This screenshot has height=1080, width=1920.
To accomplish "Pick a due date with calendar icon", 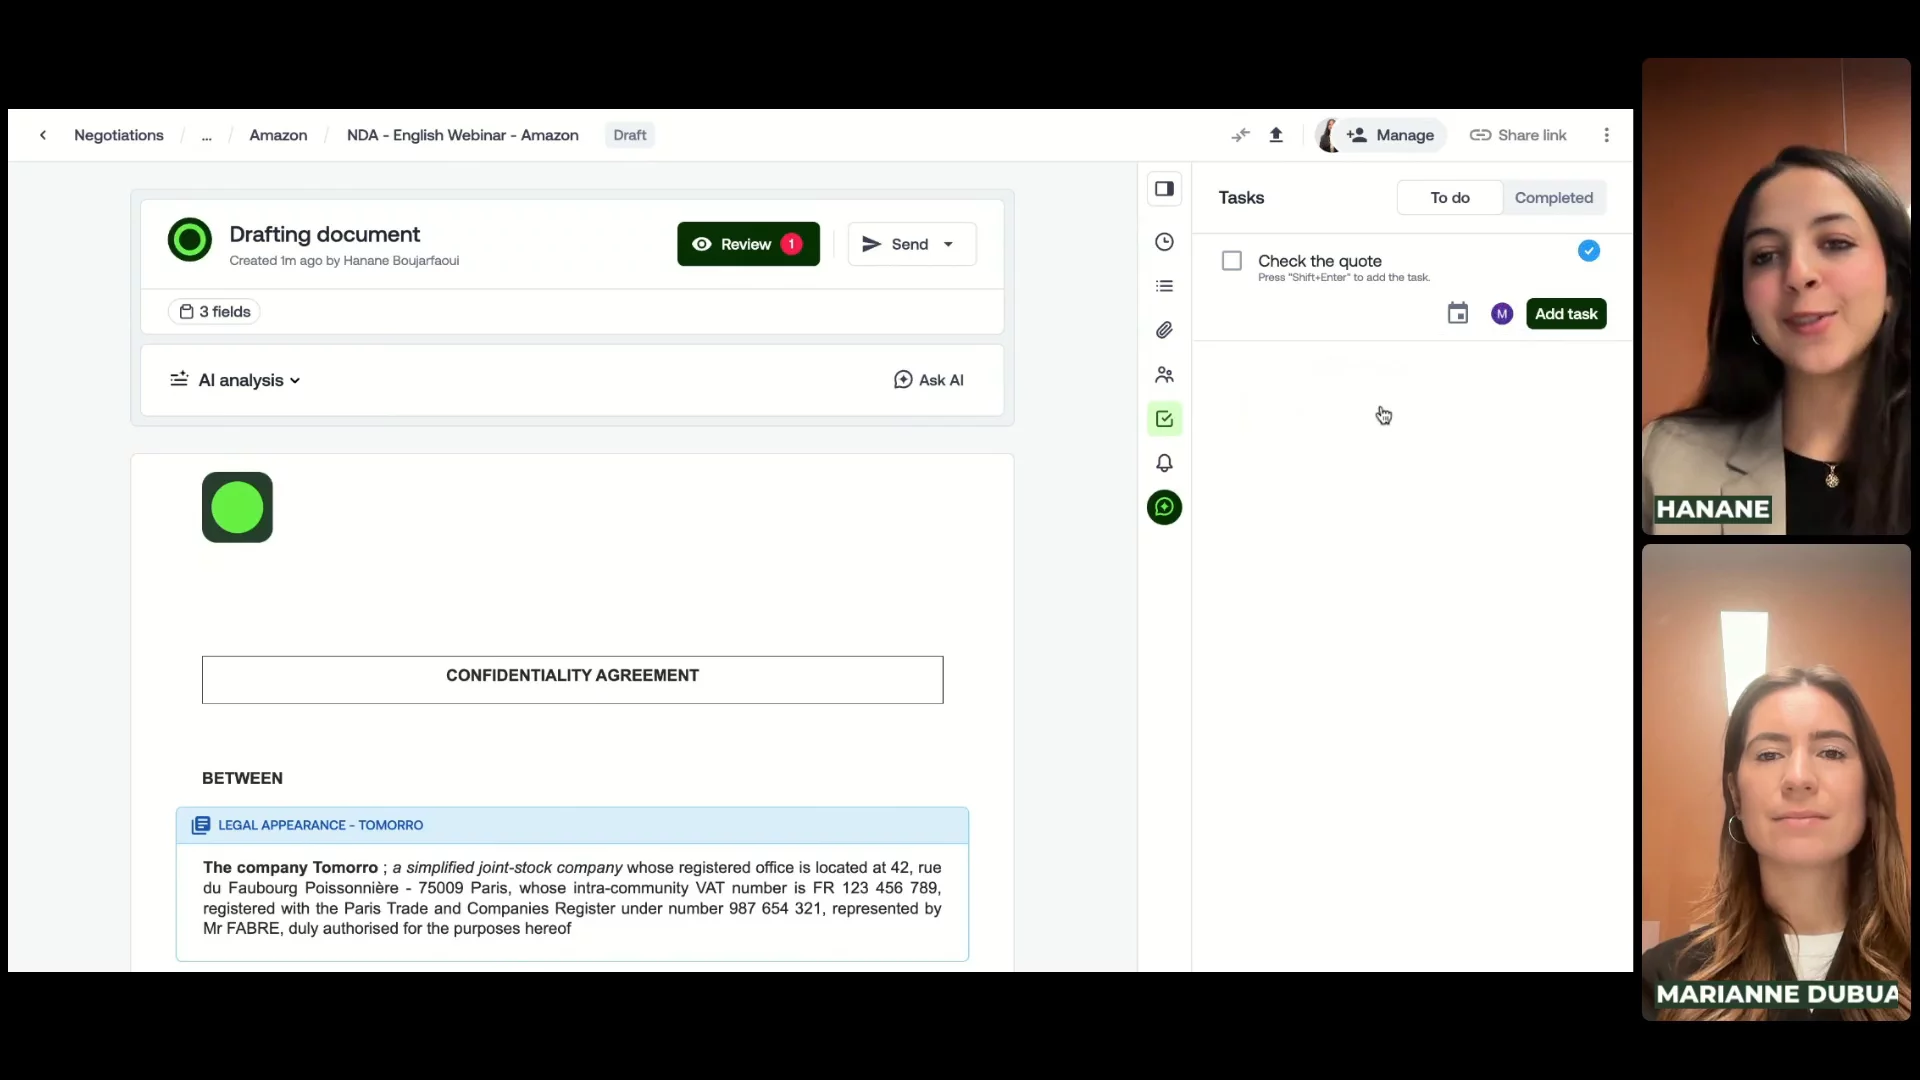I will tap(1458, 314).
